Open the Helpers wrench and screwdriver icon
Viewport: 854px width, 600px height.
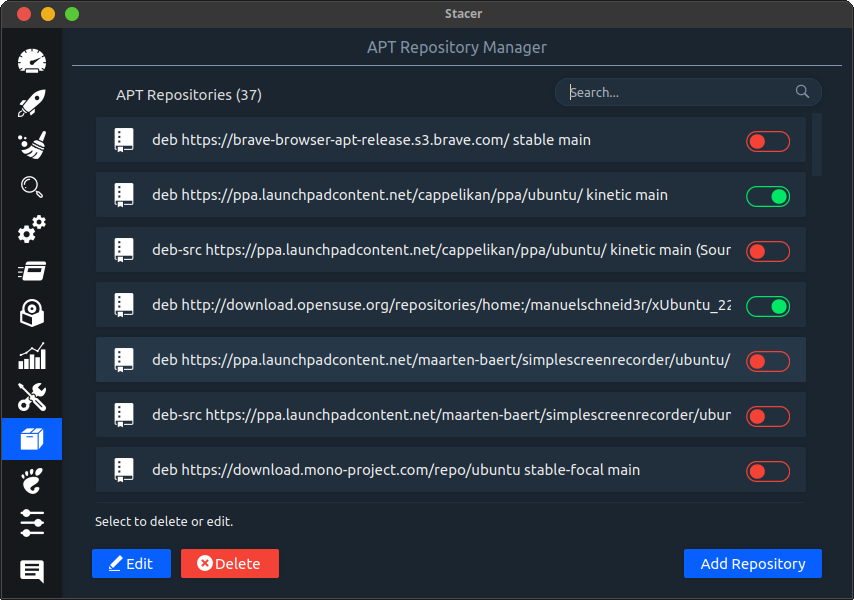pos(32,398)
